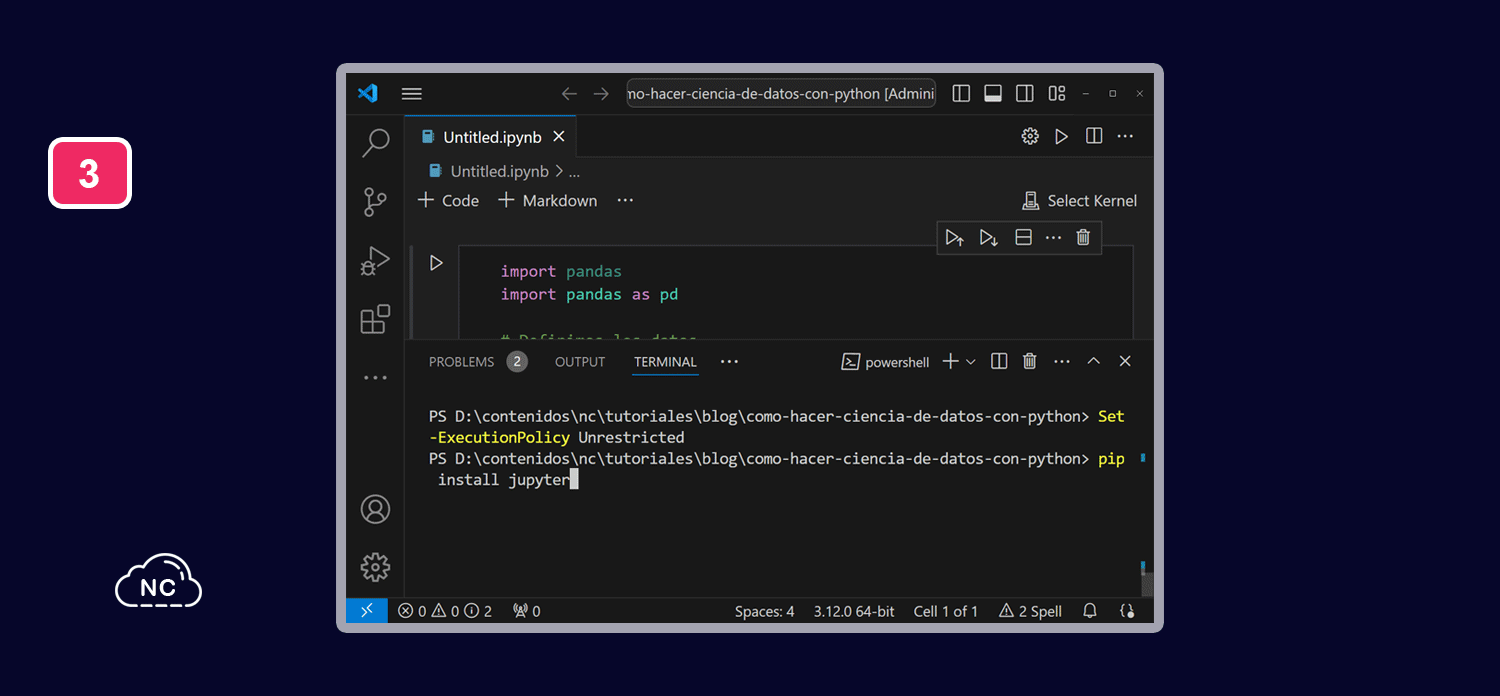1500x696 pixels.
Task: Open the hamburger application menu
Action: click(x=412, y=93)
